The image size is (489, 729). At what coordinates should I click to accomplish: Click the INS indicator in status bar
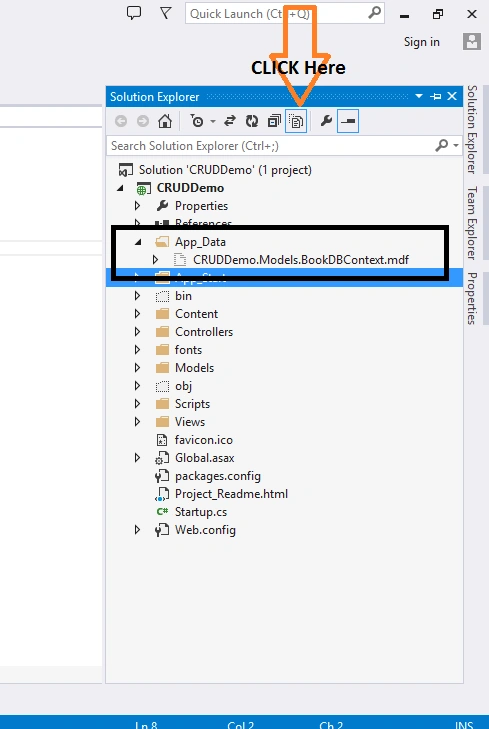click(464, 725)
